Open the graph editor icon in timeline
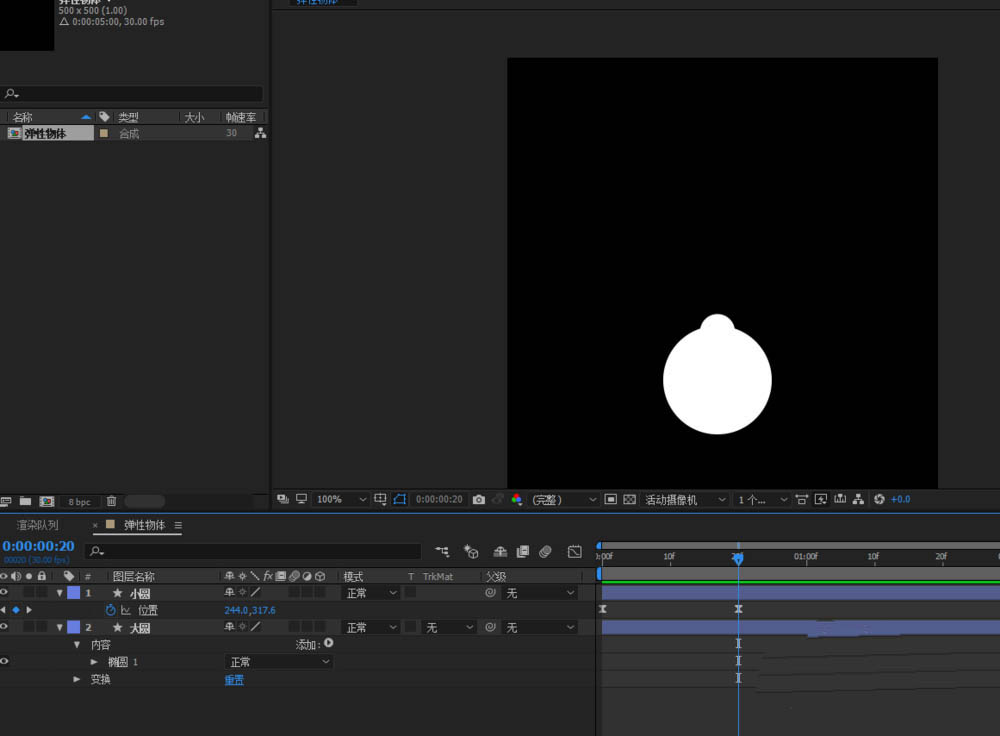 574,551
